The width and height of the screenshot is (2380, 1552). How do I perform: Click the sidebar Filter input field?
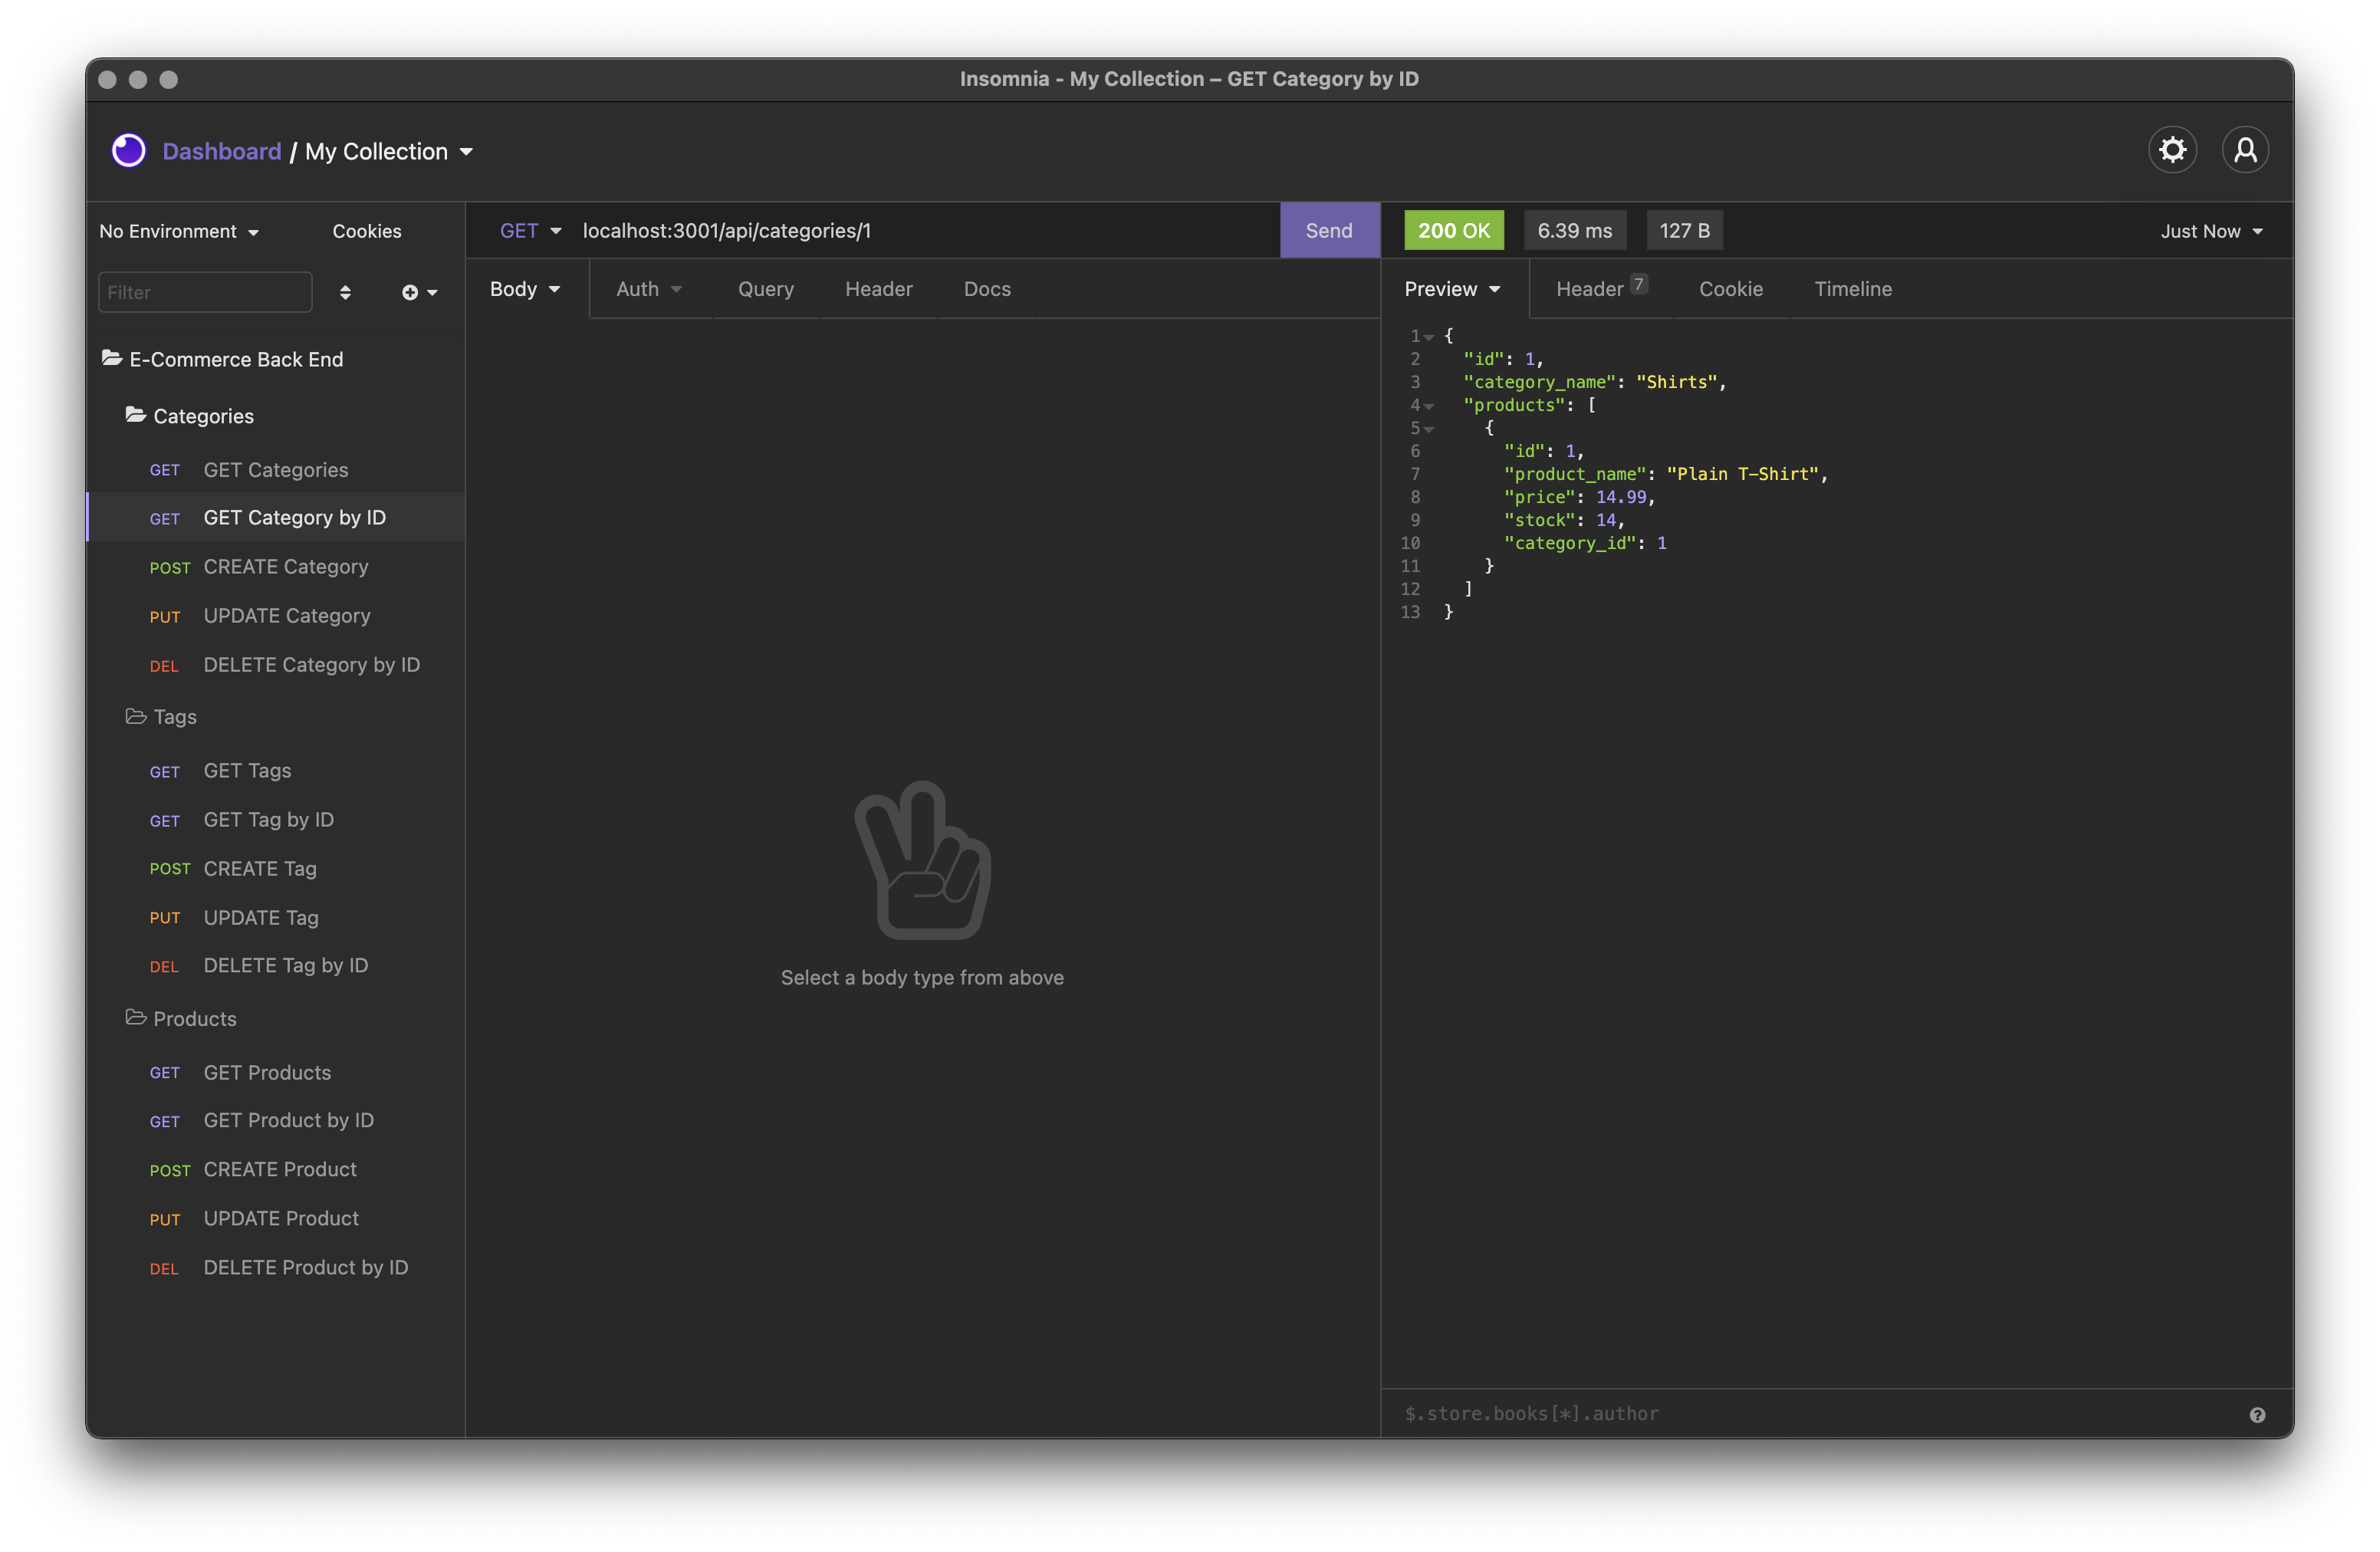click(x=205, y=292)
